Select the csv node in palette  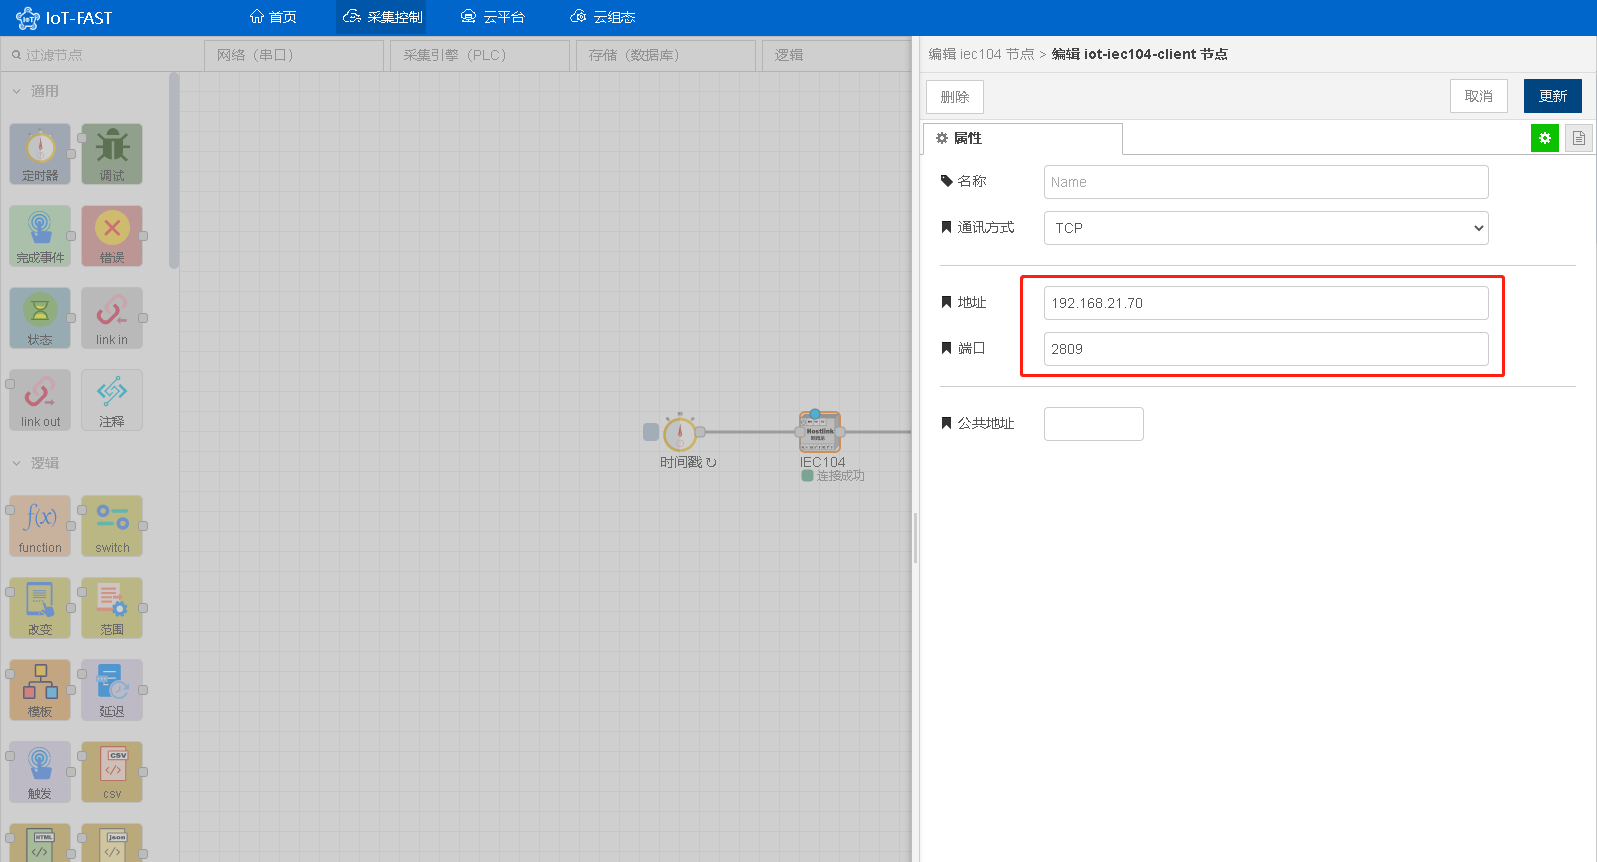(112, 772)
